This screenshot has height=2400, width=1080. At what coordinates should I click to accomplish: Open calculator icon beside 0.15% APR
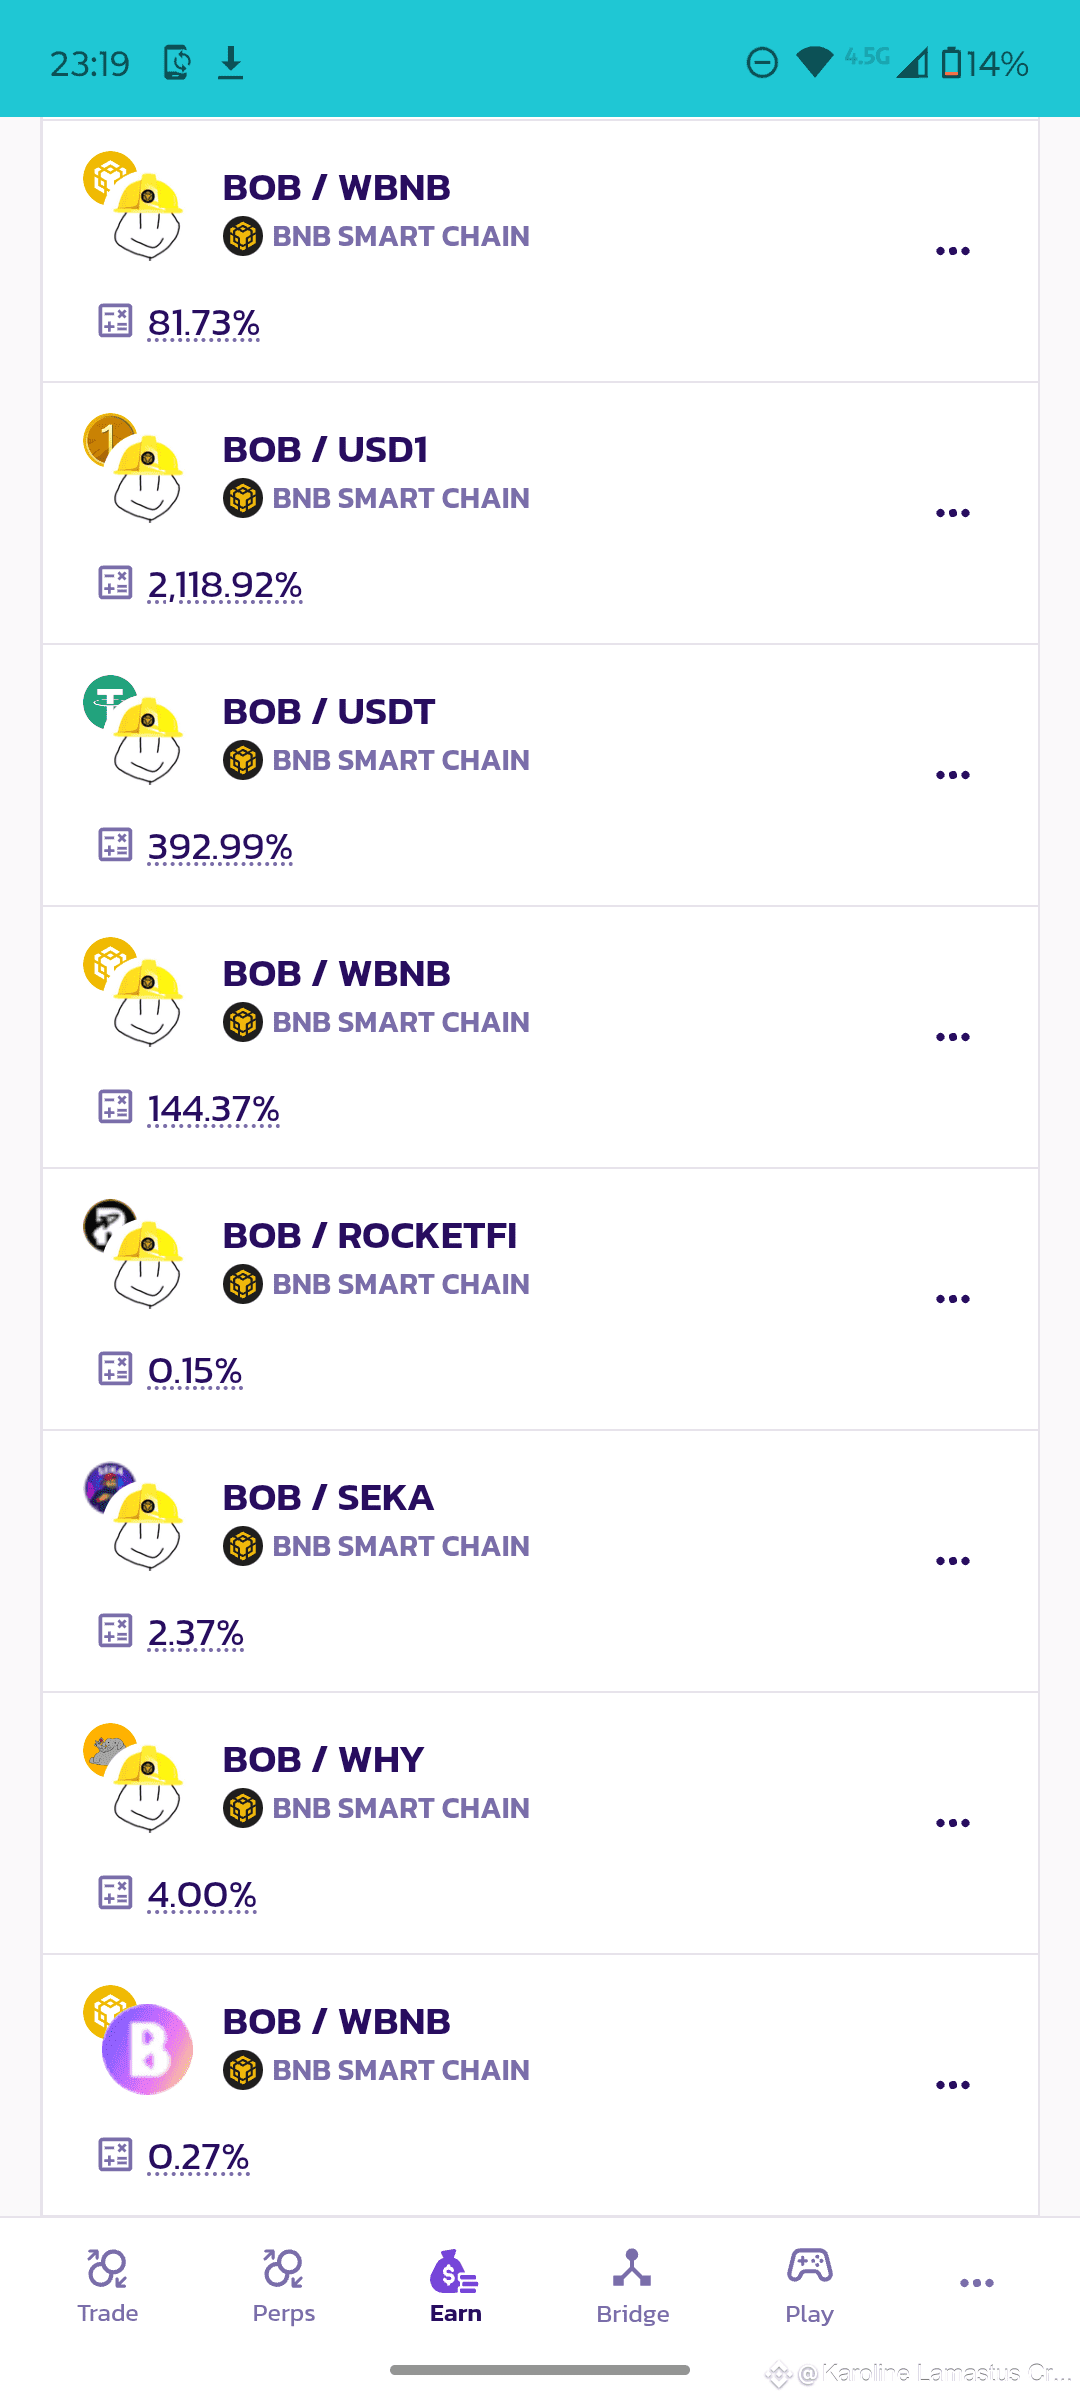[x=115, y=1368]
